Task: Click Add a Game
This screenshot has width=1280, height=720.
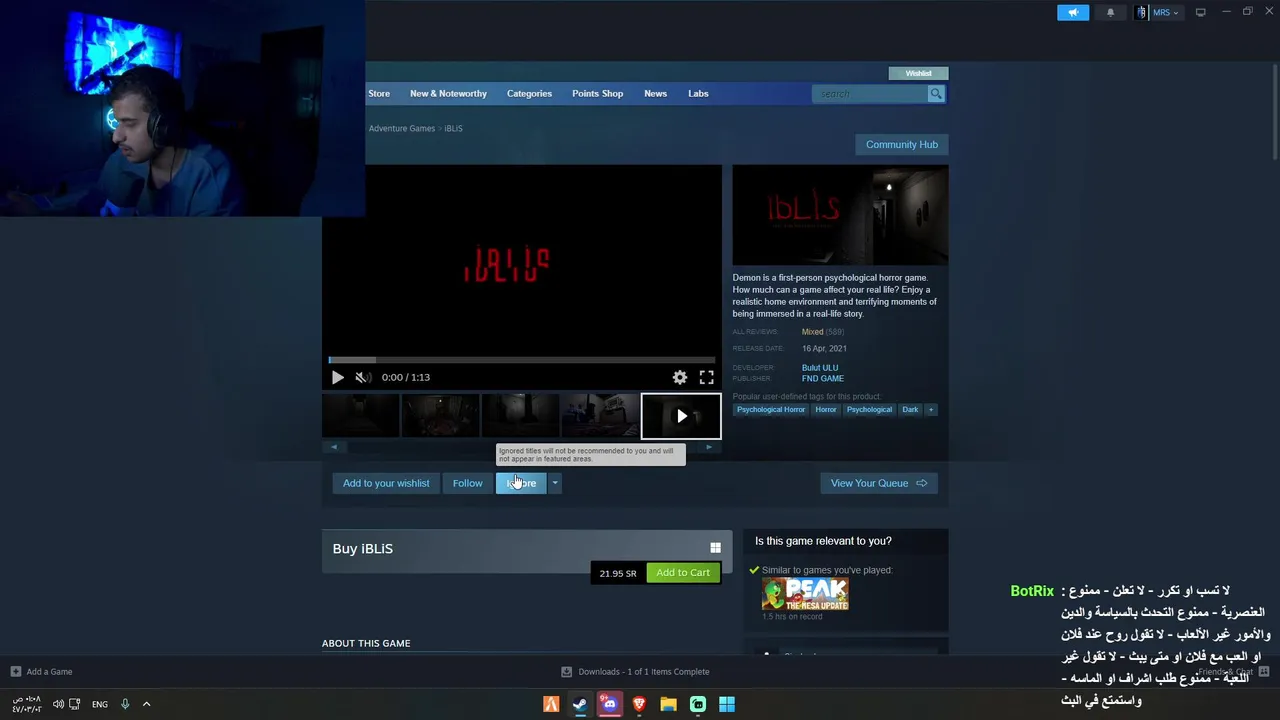Action: pos(41,672)
